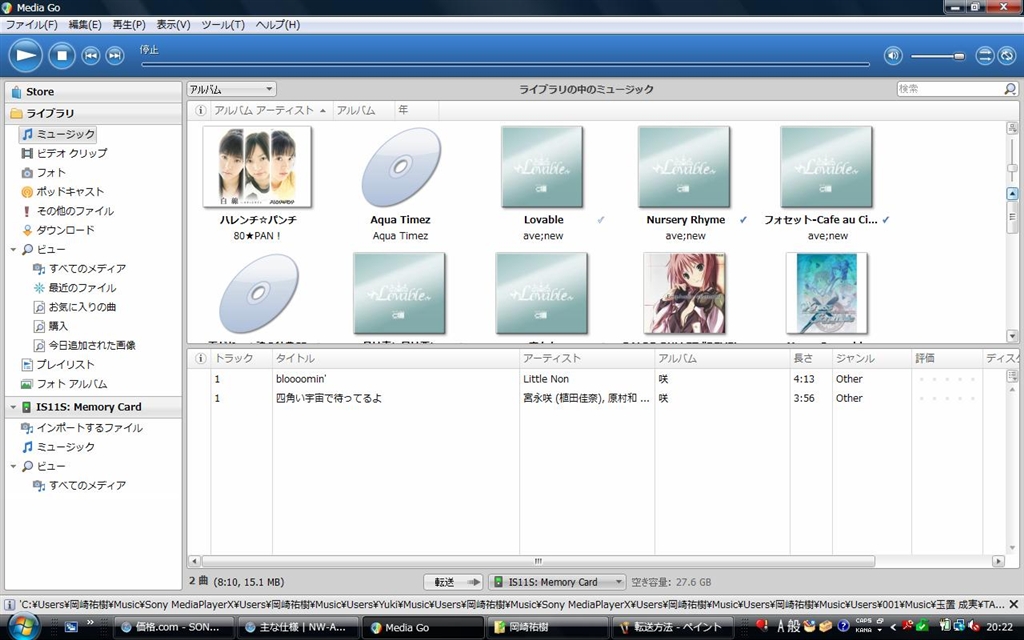Collapse the IS11S: Memory Card section
This screenshot has width=1024, height=640.
tap(13, 407)
